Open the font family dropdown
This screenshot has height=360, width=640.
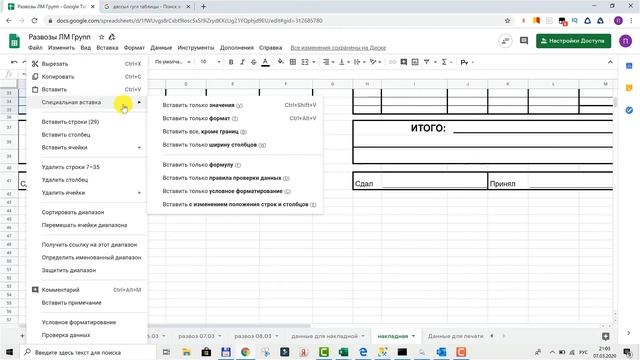(x=173, y=62)
